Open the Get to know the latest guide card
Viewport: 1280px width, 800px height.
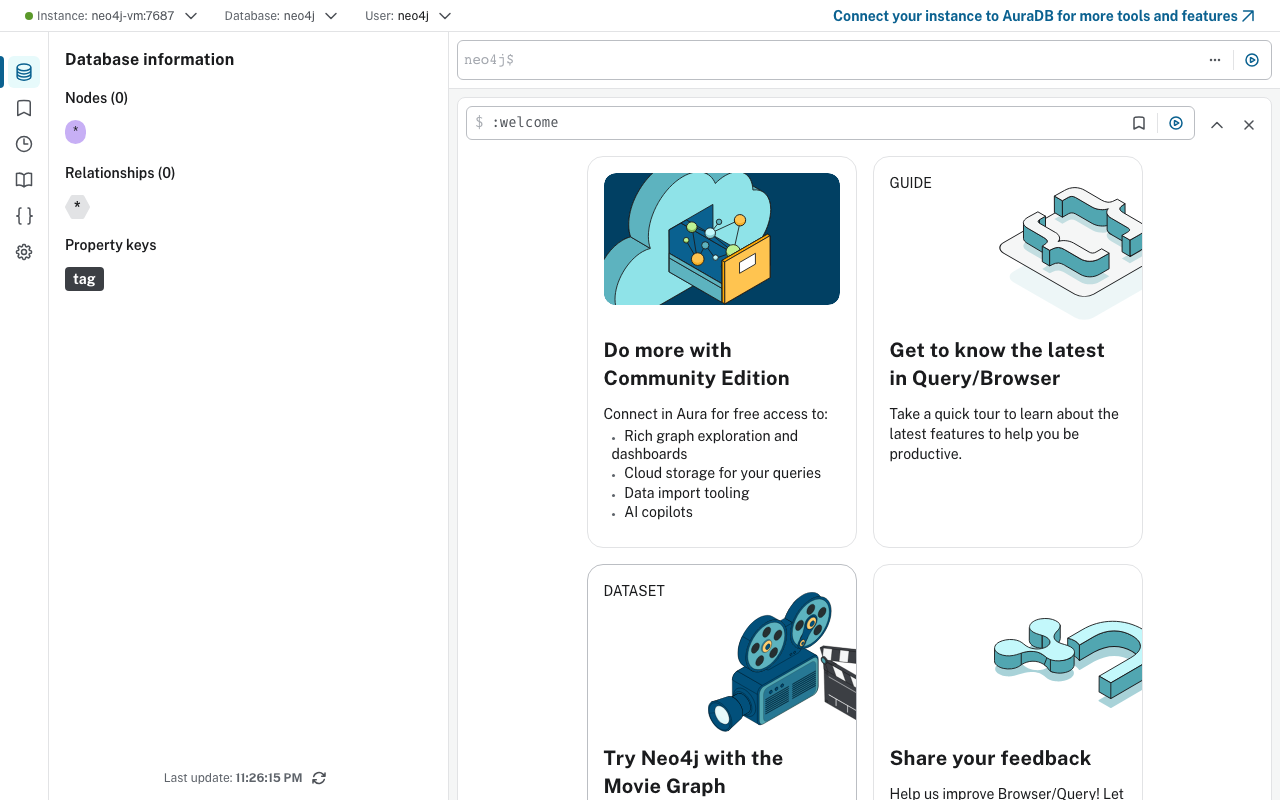pos(1008,352)
